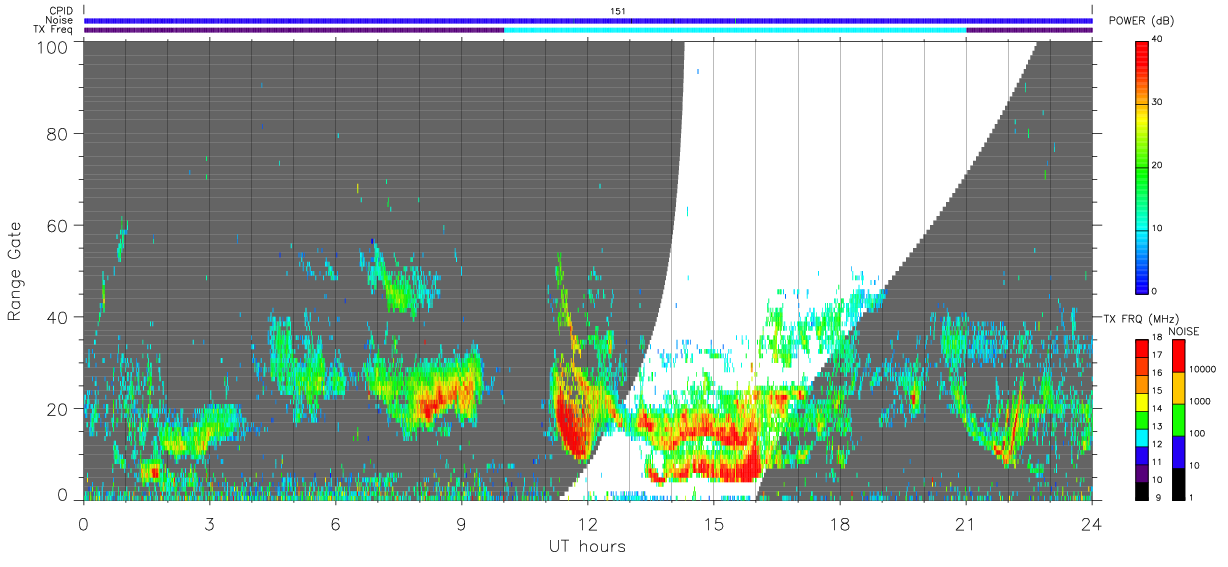1228x567 pixels.
Task: Click the Noise row label above the plot
Action: 59,20
